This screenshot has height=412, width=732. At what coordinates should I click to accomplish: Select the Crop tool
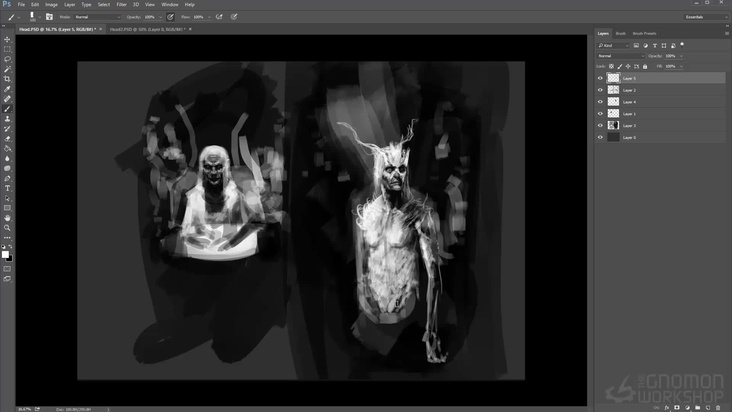[x=7, y=79]
